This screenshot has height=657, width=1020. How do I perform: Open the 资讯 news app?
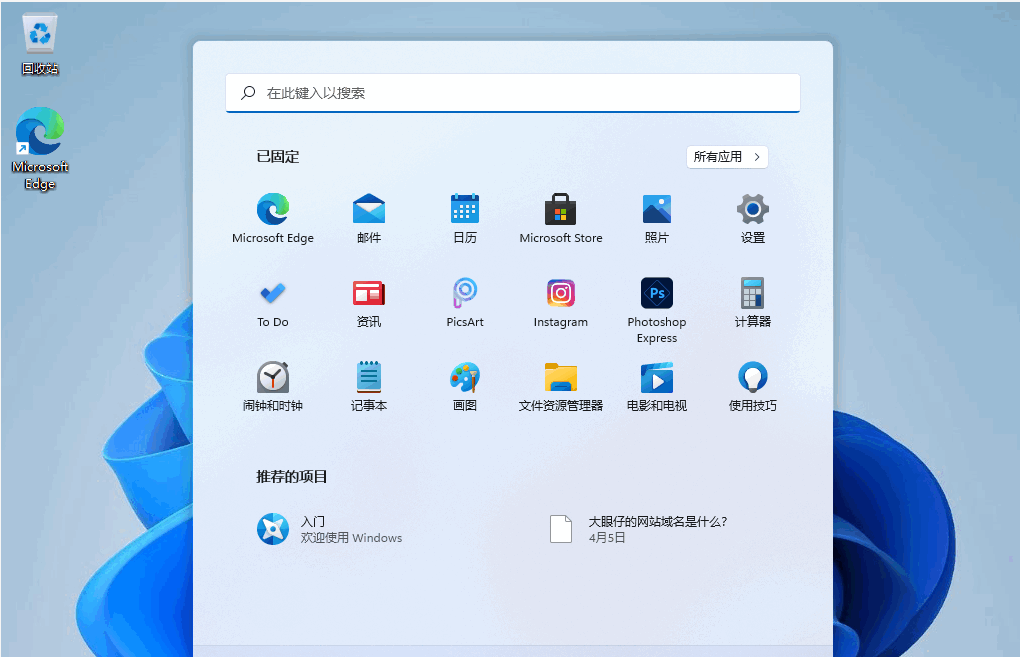[x=369, y=302]
